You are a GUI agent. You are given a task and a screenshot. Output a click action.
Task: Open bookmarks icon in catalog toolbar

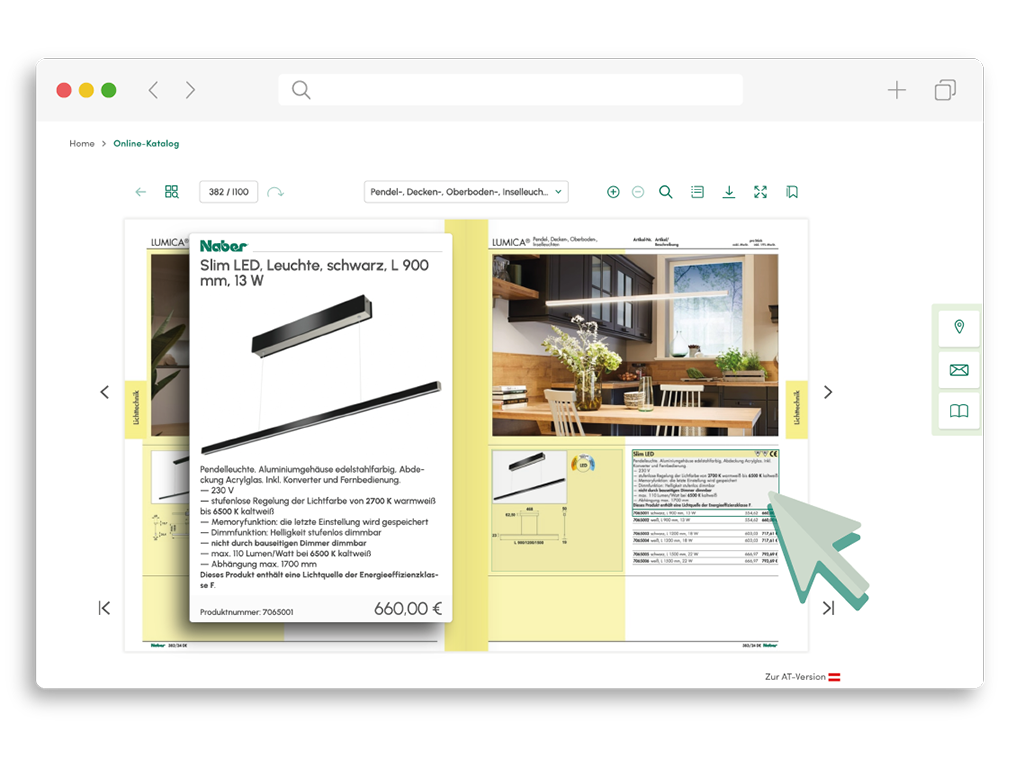point(792,192)
